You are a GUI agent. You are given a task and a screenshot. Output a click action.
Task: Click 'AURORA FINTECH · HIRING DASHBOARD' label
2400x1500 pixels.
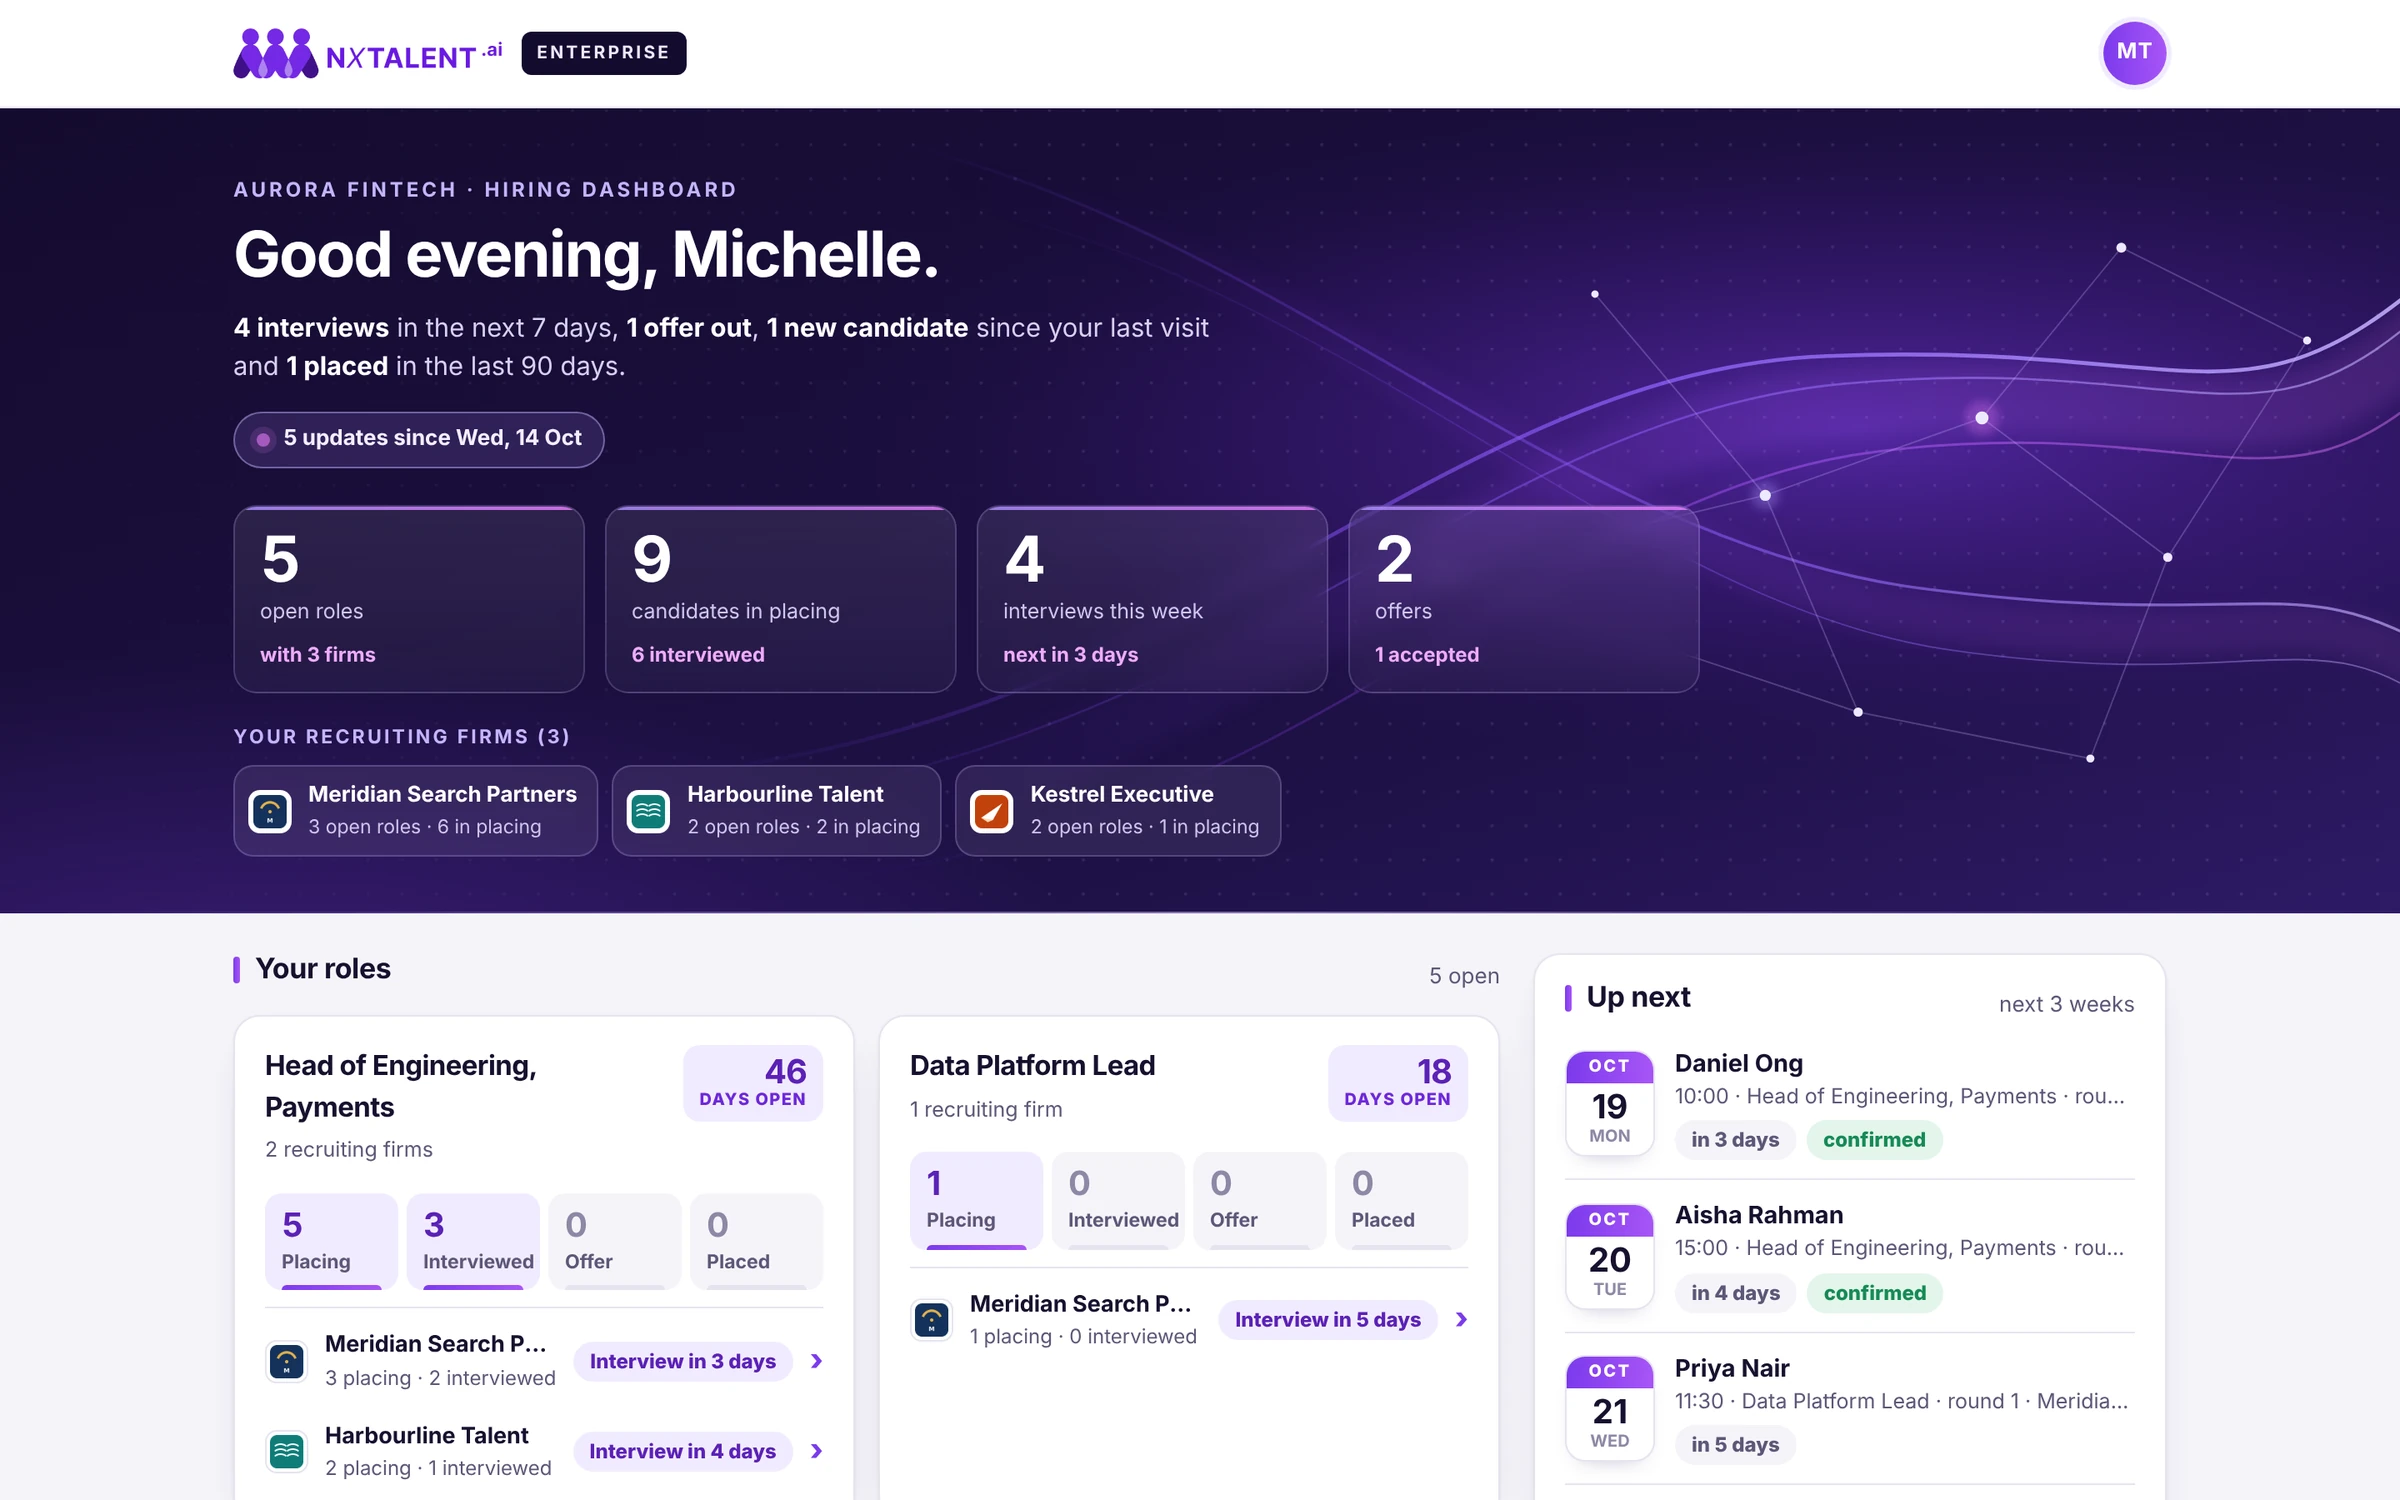485,190
